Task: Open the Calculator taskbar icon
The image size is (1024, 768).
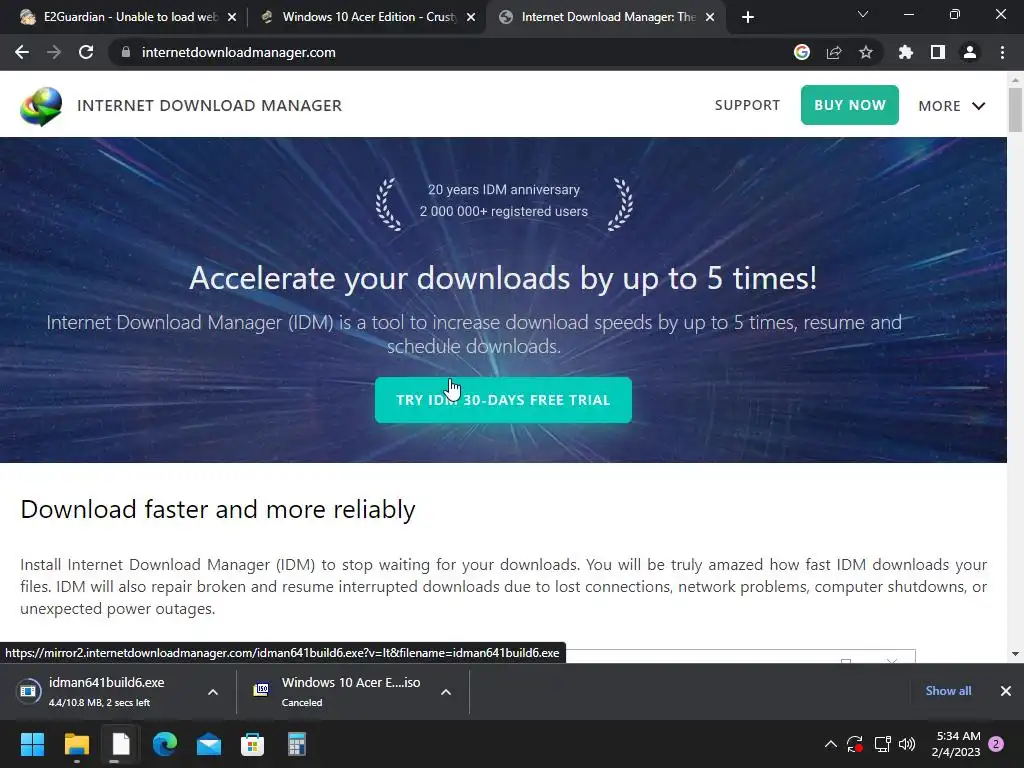Action: 297,744
